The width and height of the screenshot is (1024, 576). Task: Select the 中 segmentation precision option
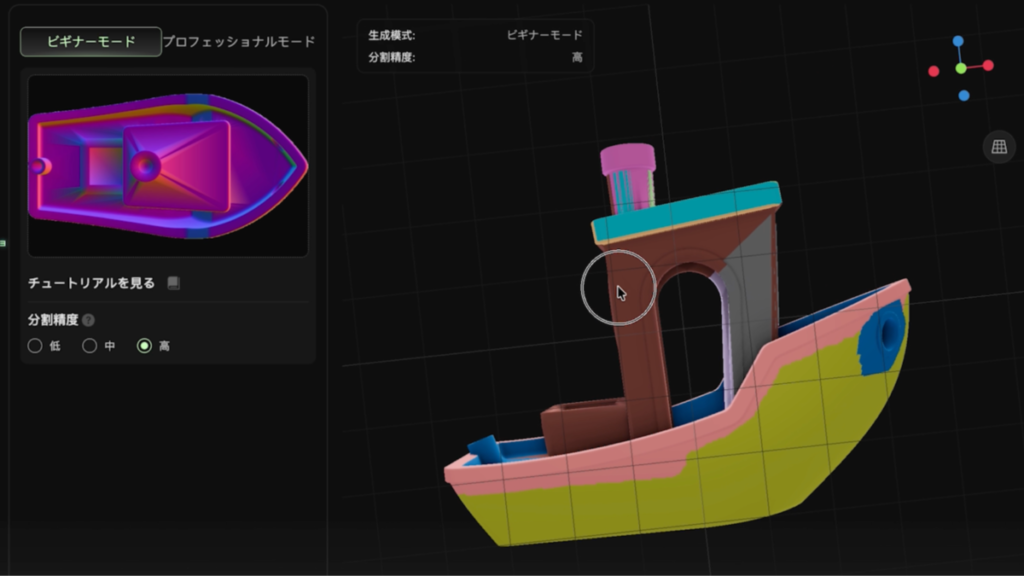(90, 346)
